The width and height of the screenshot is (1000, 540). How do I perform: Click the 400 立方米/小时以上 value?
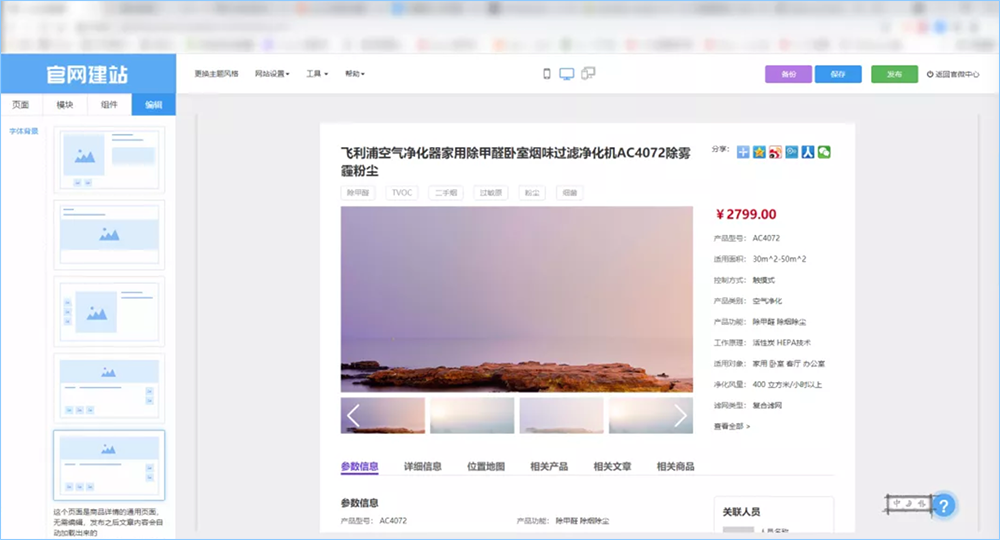click(787, 384)
